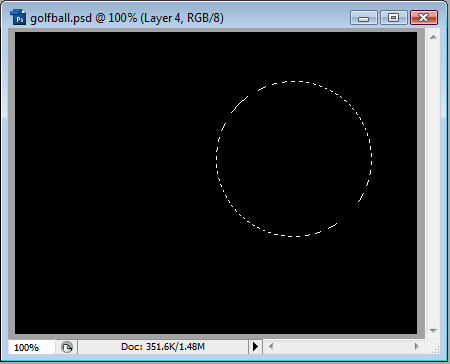Close the golfball.psd document window
The image size is (450, 364).
tap(424, 18)
